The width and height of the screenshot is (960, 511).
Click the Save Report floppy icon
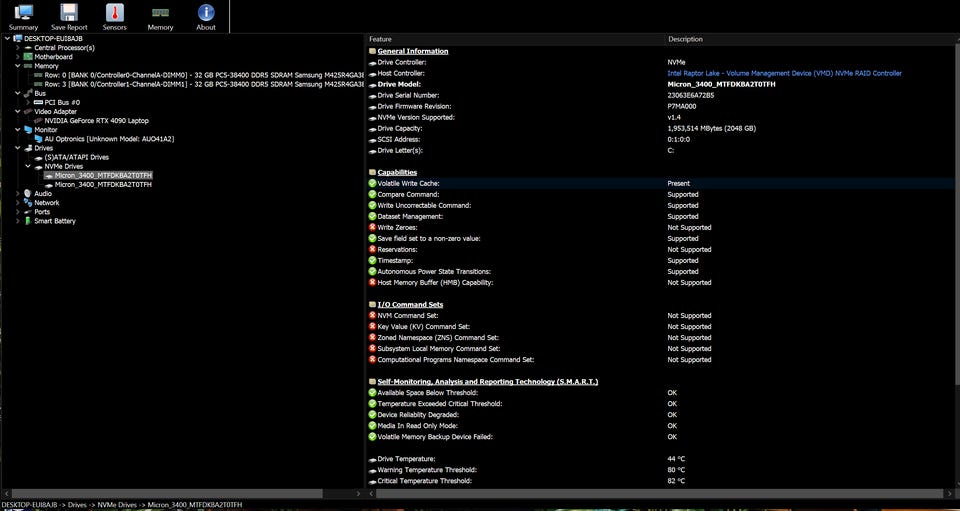tap(69, 12)
